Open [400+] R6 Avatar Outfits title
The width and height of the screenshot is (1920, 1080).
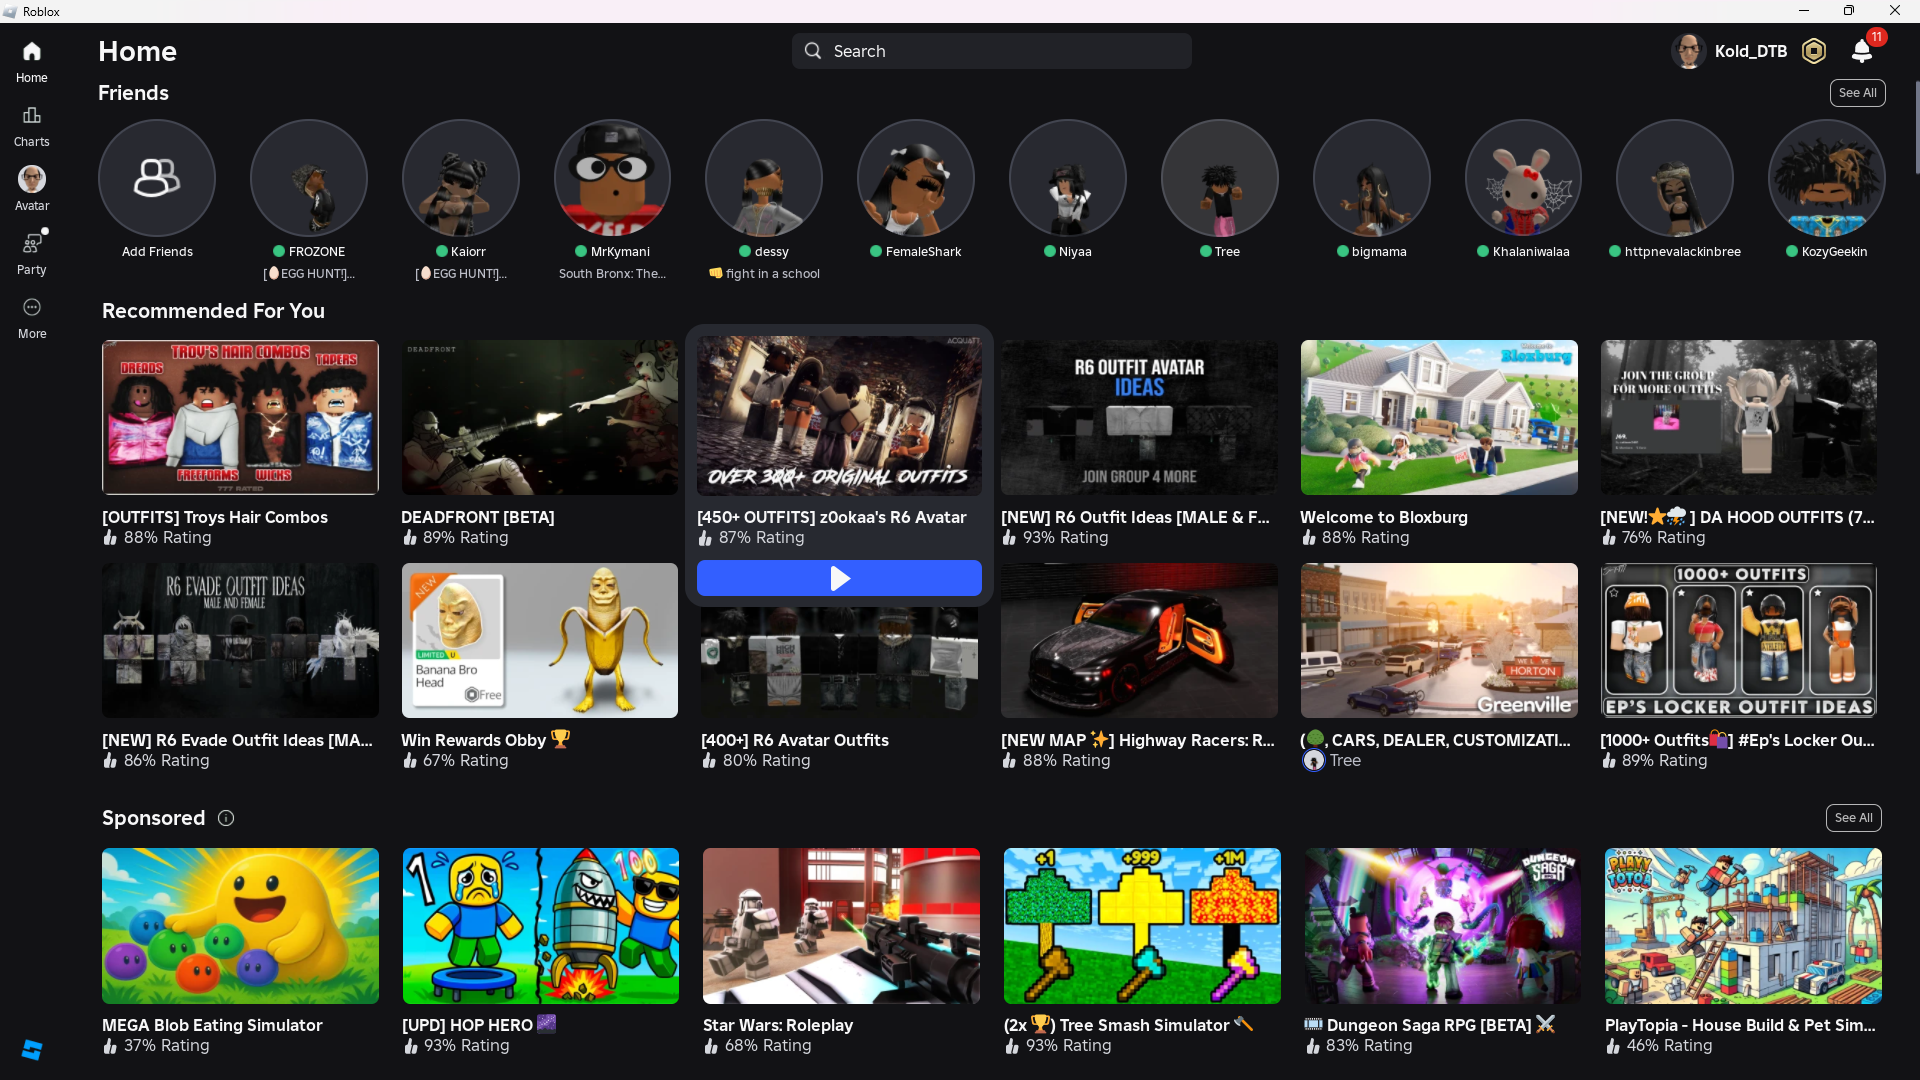click(795, 740)
